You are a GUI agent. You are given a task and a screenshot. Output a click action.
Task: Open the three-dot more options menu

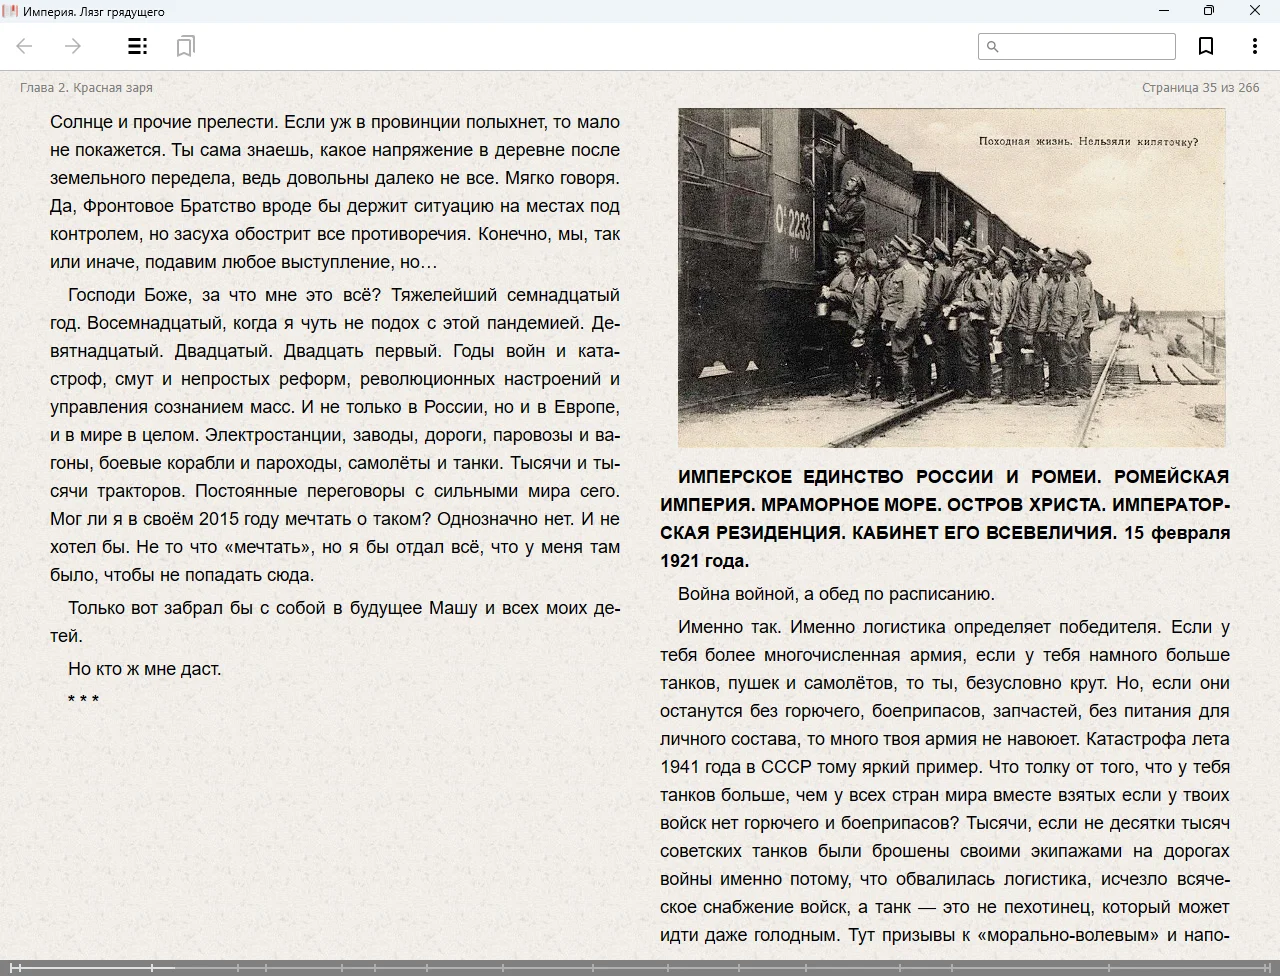coord(1254,46)
